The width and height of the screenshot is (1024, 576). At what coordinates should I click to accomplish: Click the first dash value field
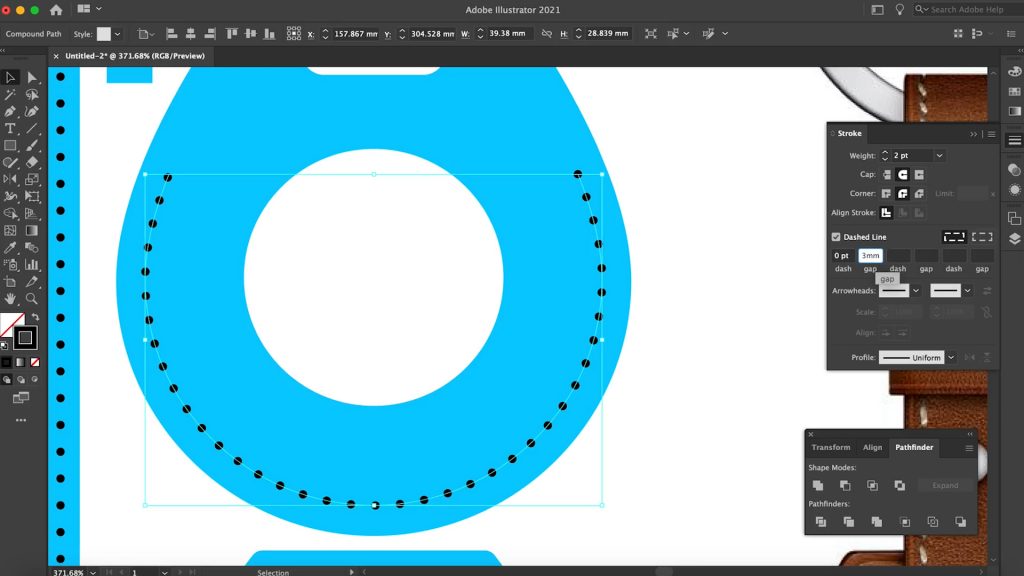[x=842, y=256]
